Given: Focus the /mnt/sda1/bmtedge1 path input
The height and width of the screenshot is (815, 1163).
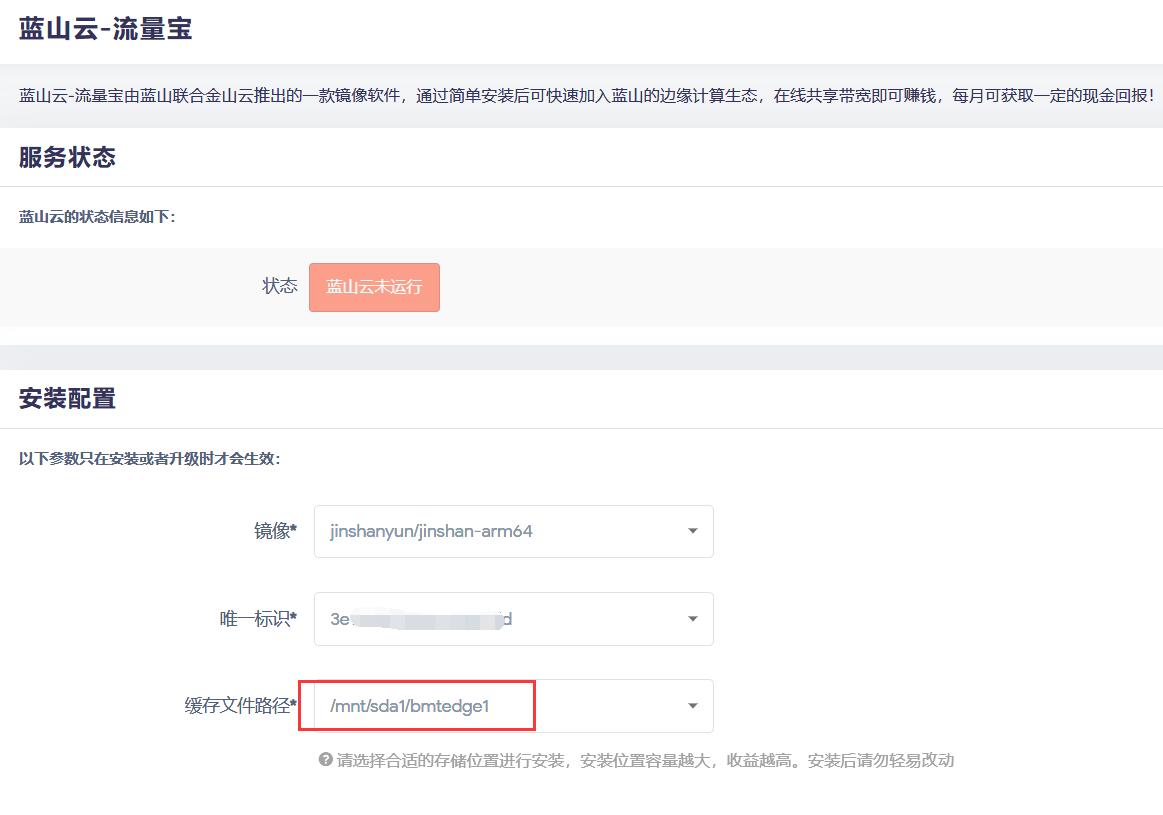Looking at the screenshot, I should click(x=513, y=706).
